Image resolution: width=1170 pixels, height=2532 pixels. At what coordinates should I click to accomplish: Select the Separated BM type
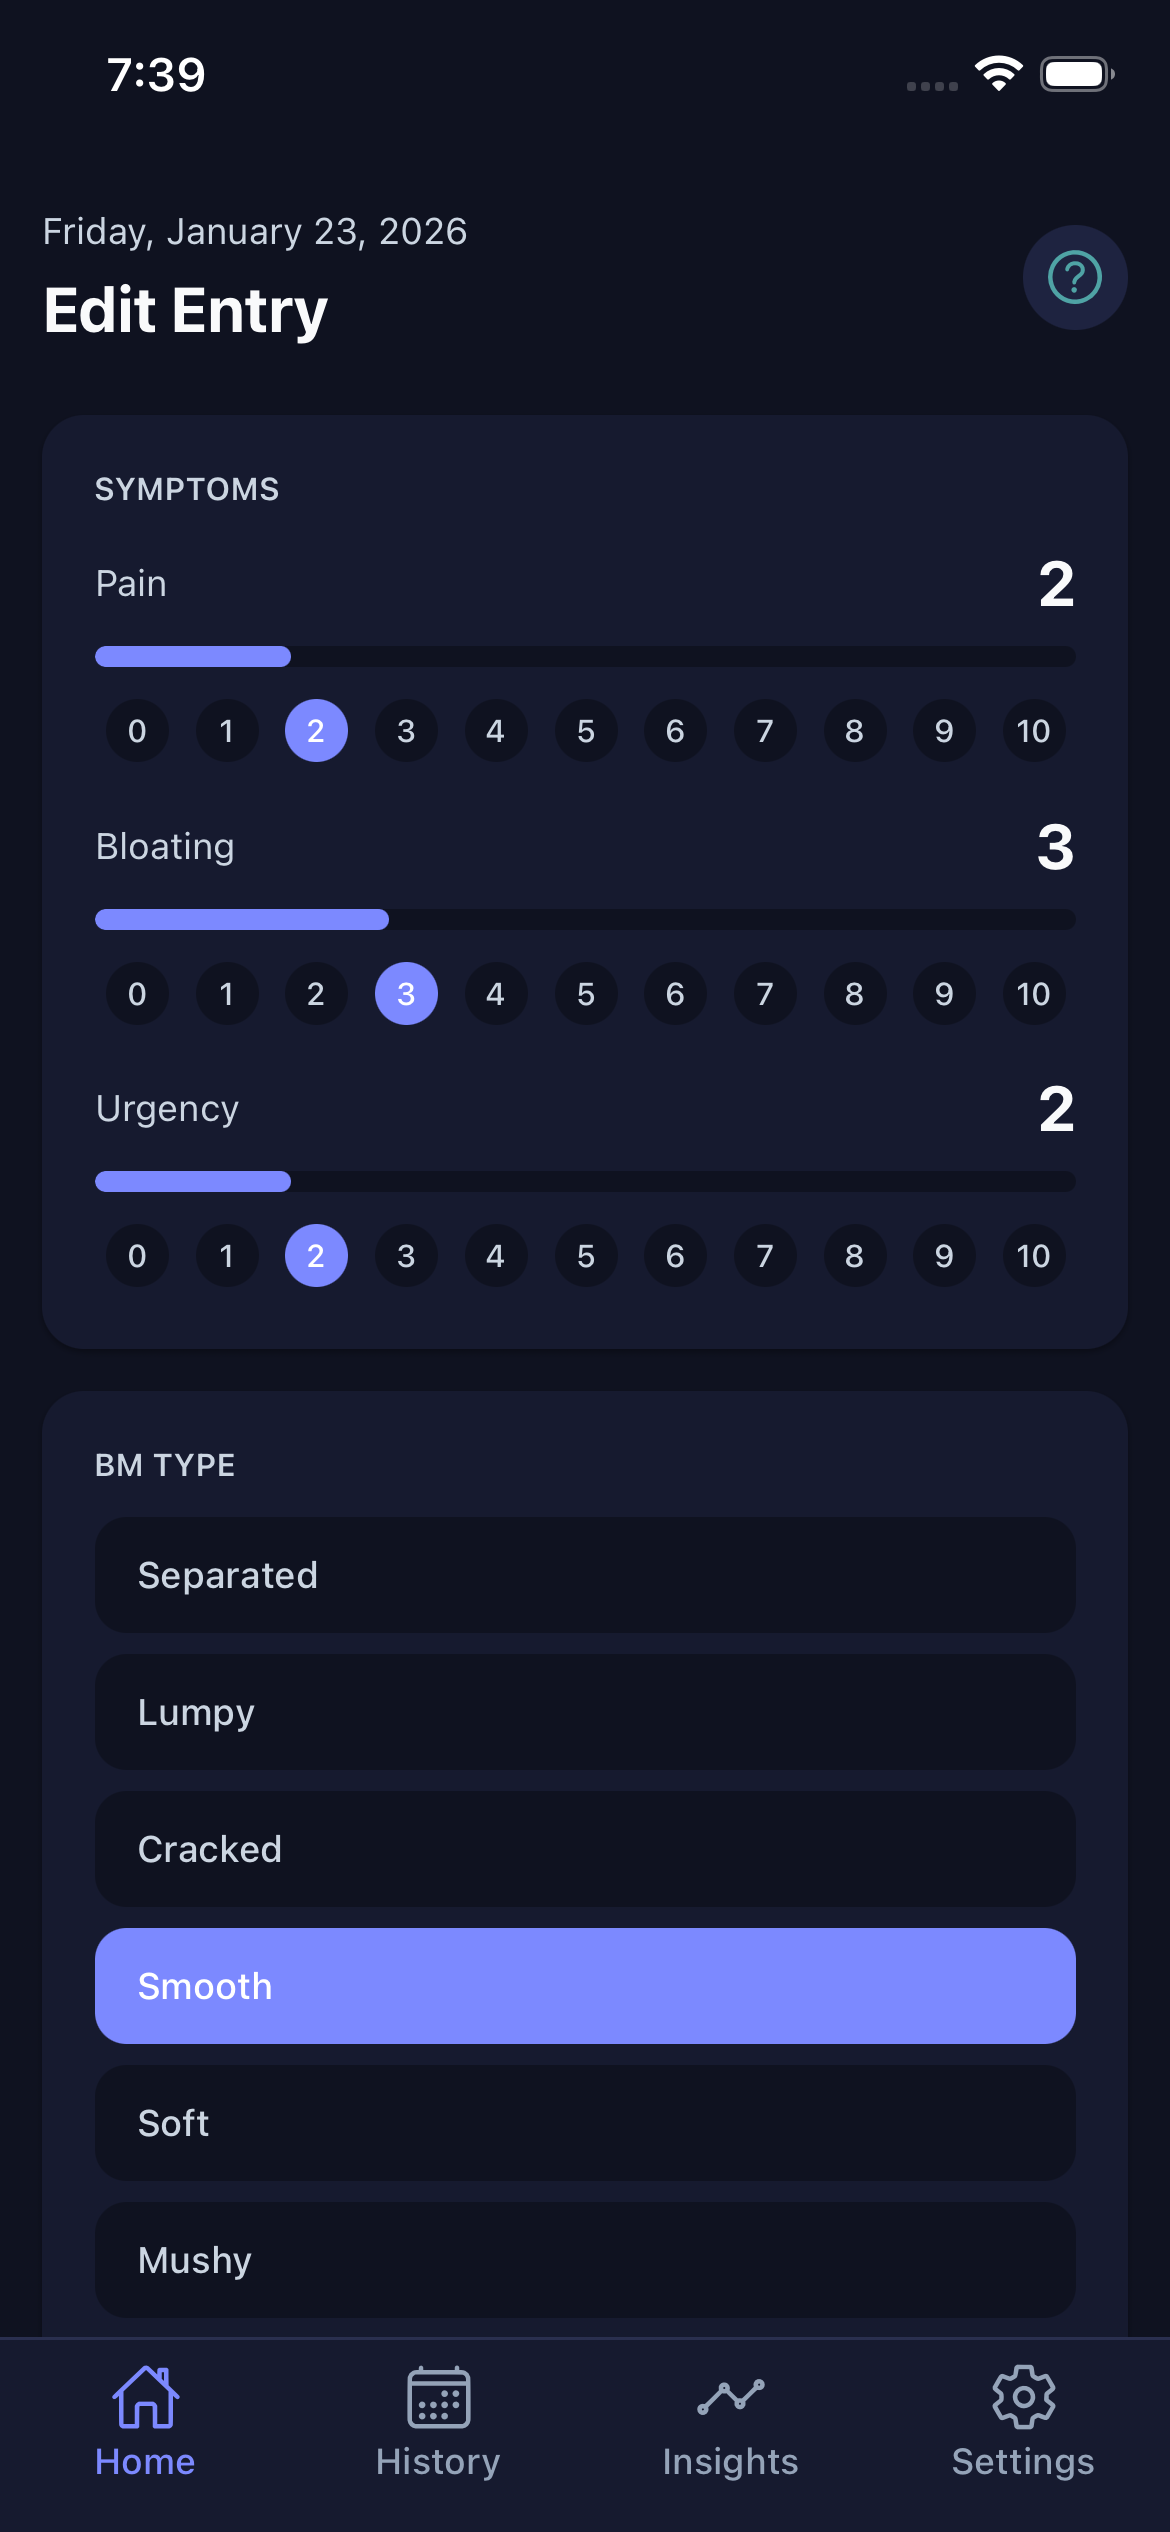(x=585, y=1576)
